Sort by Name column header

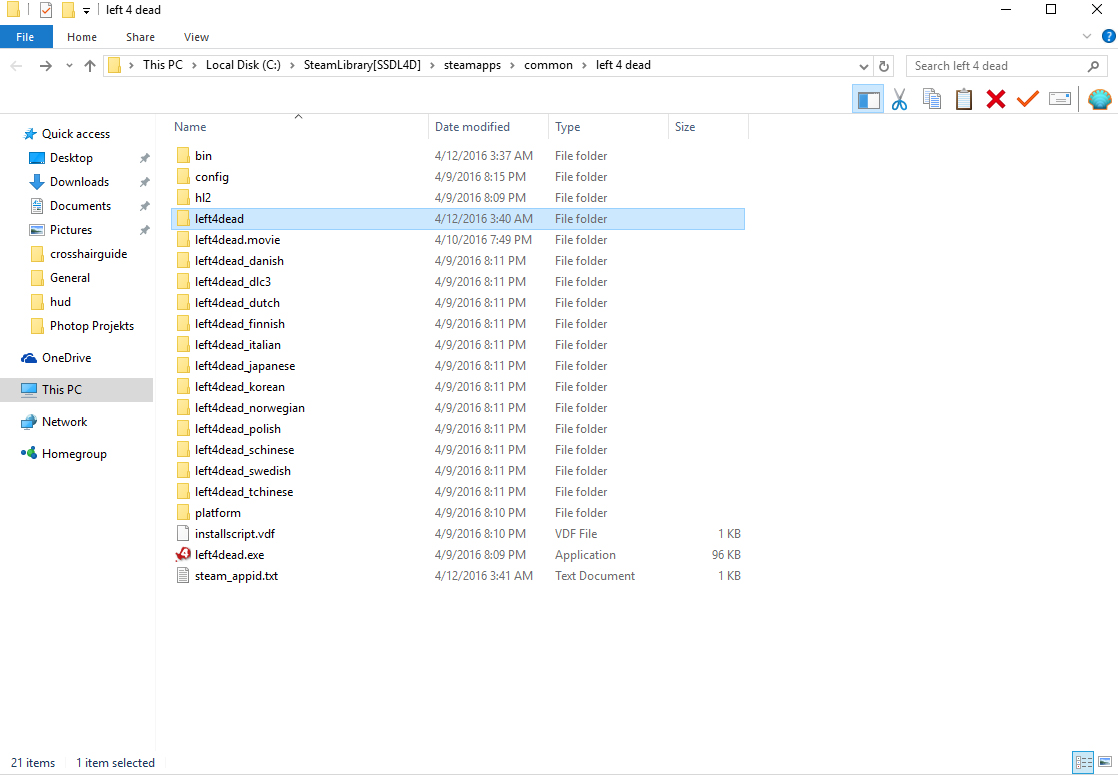coord(298,127)
